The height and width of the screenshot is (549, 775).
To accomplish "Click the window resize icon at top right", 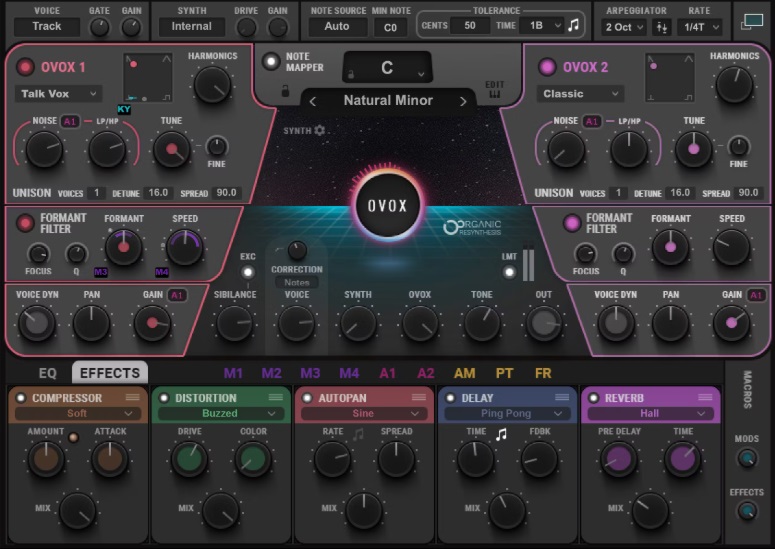I will [x=752, y=22].
